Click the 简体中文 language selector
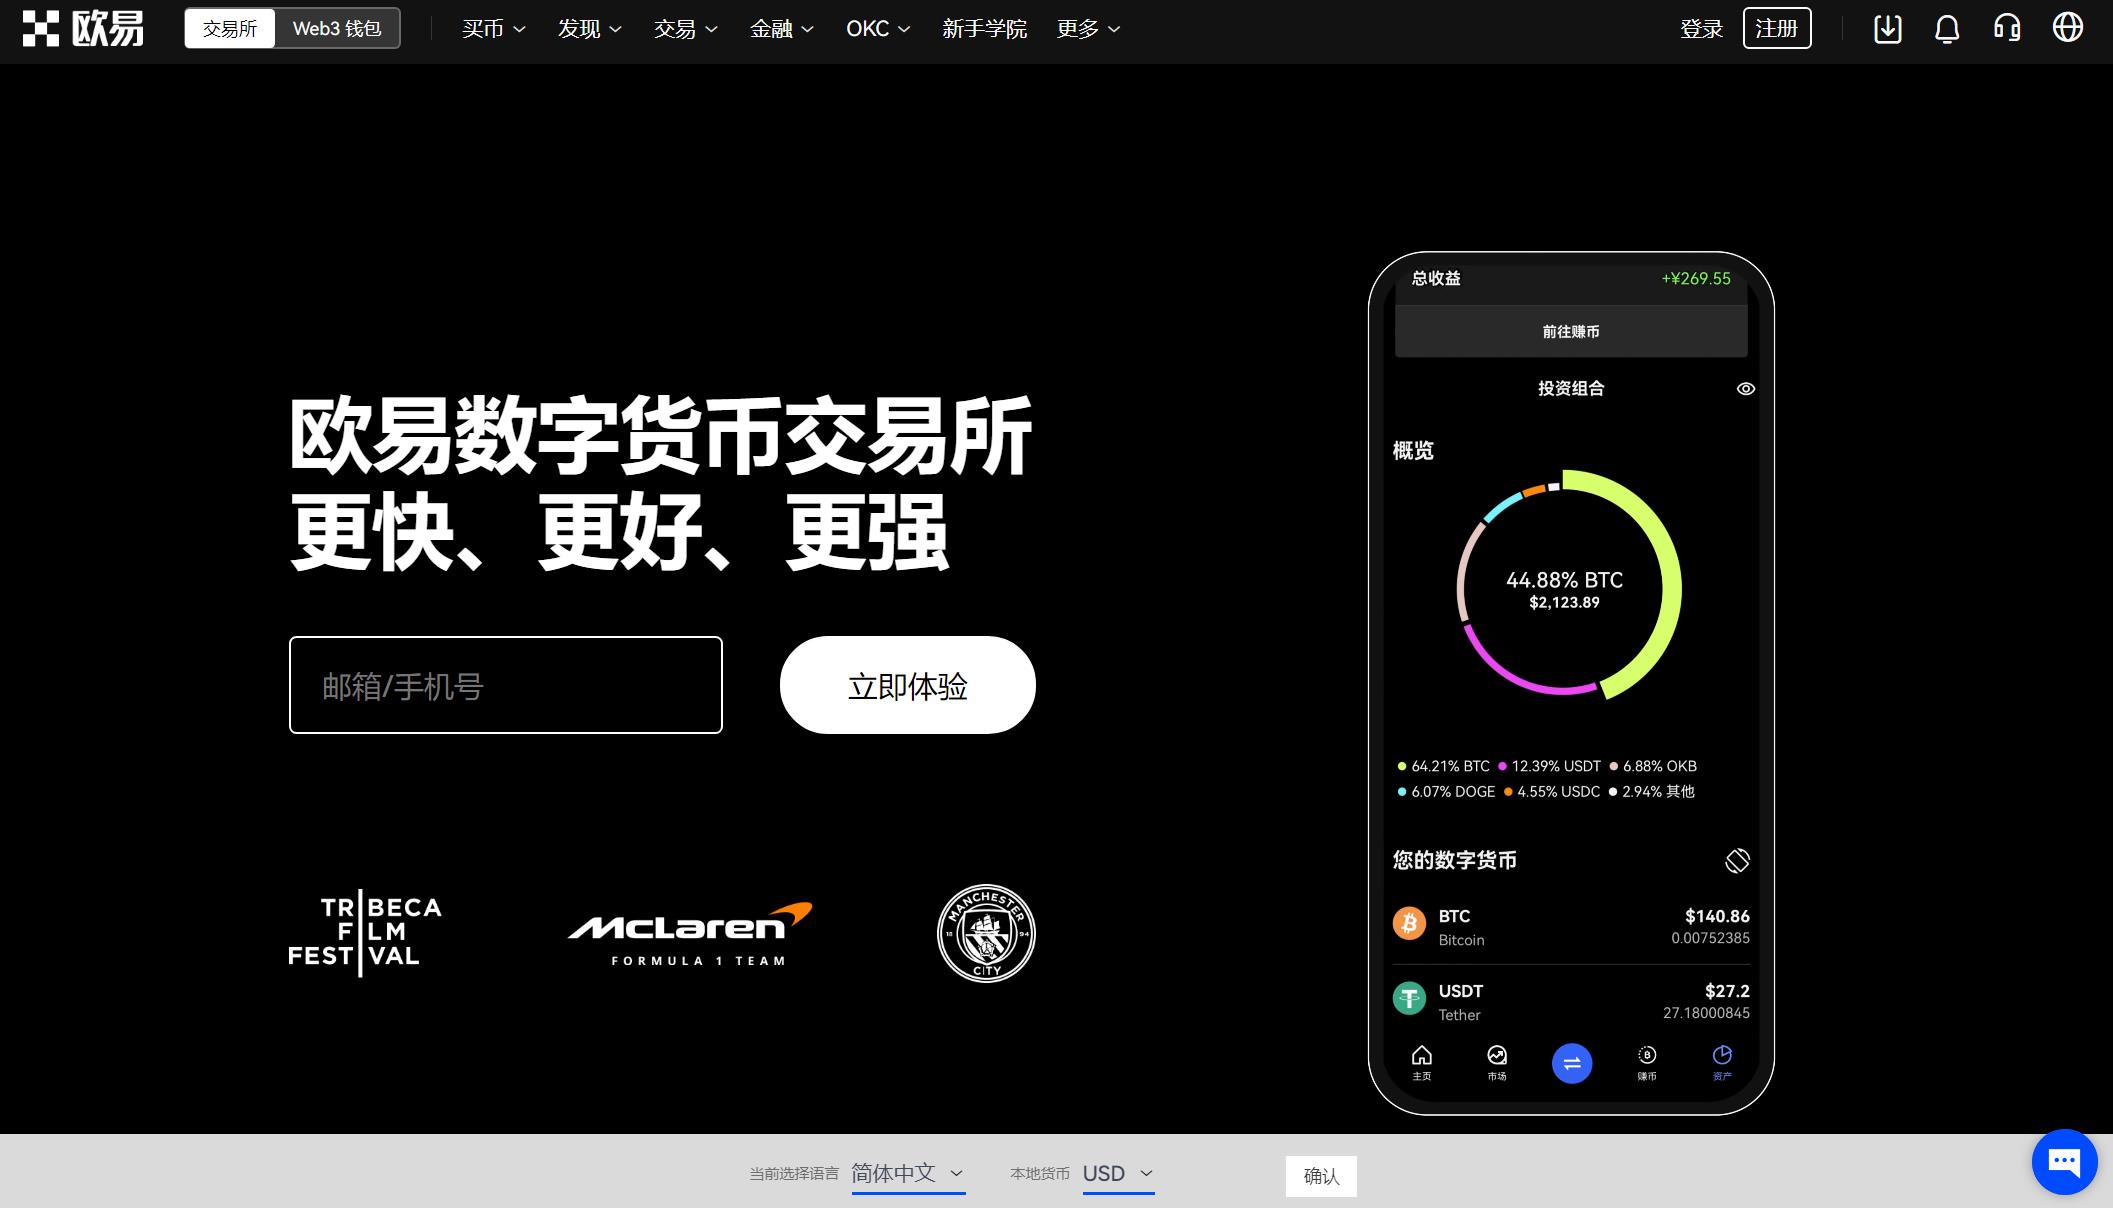Image resolution: width=2113 pixels, height=1208 pixels. click(907, 1175)
